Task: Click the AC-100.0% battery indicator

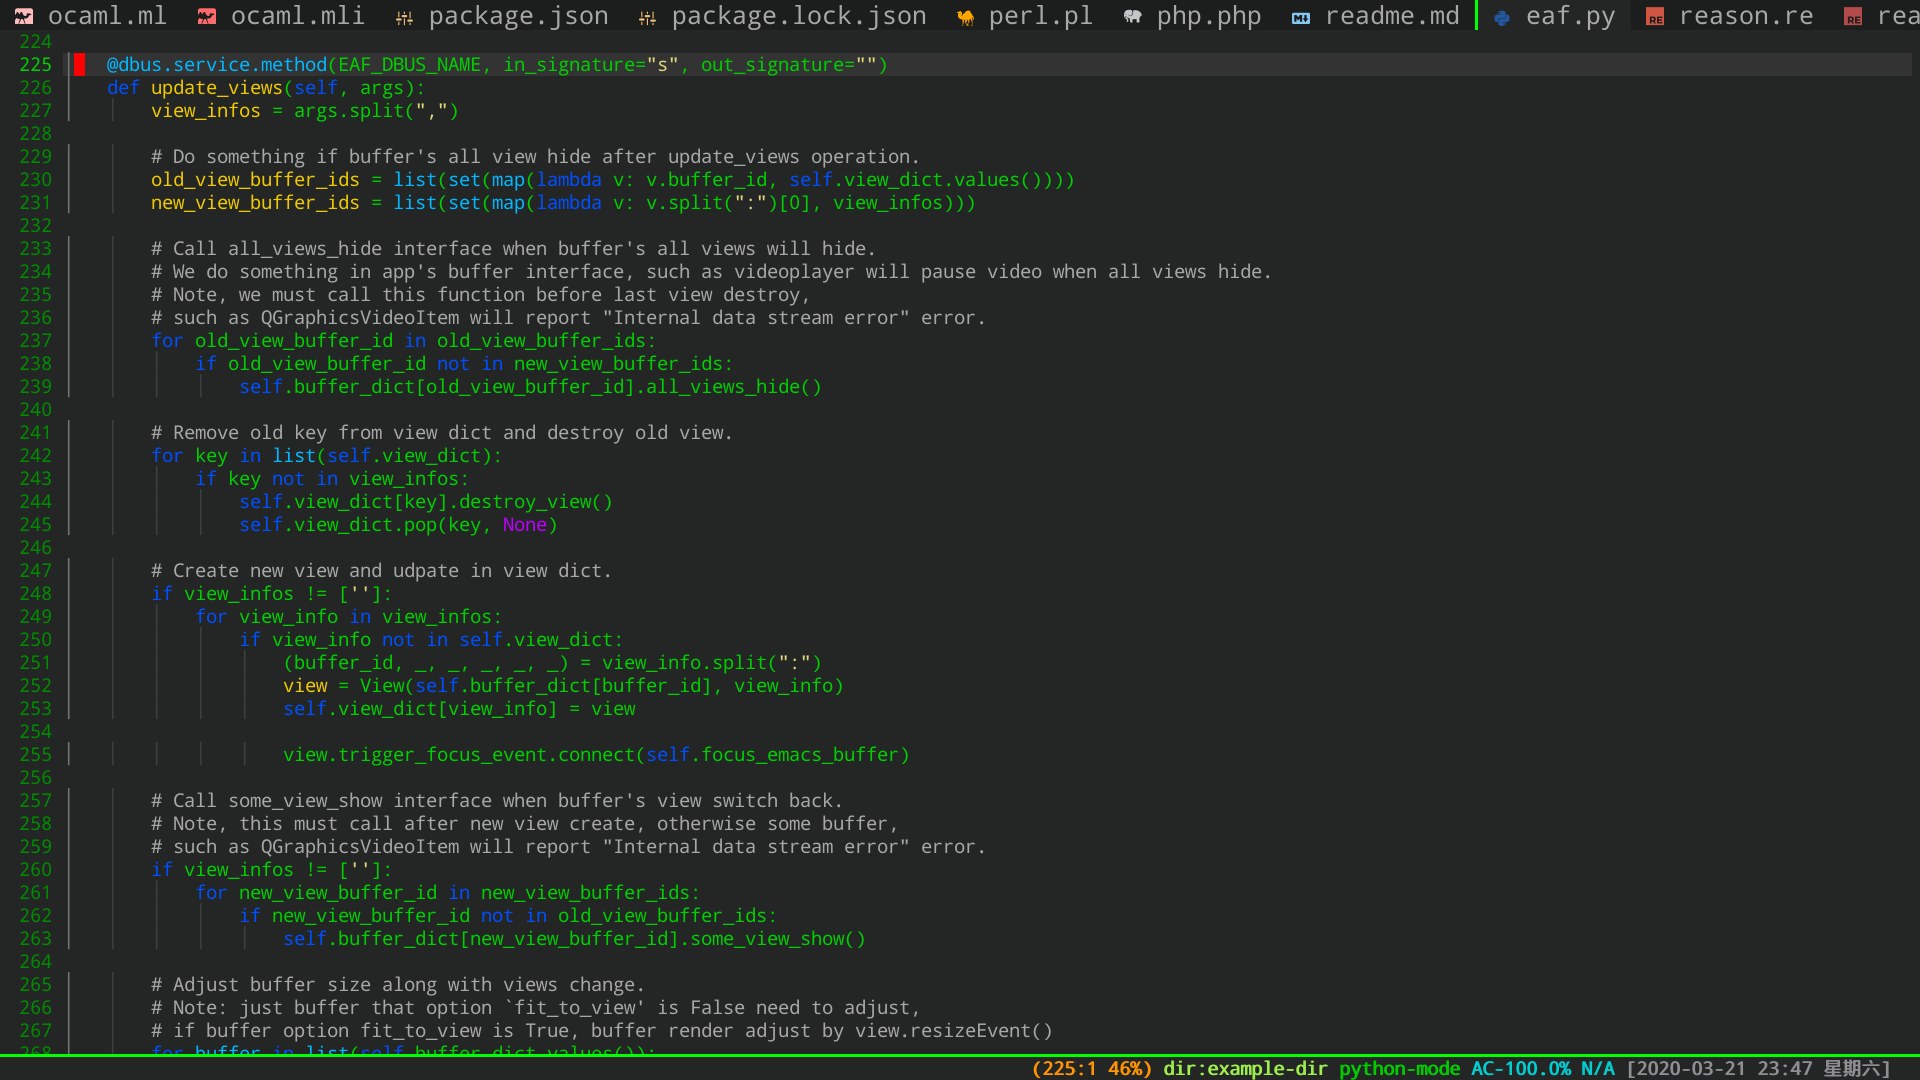Action: pyautogui.click(x=1520, y=1068)
